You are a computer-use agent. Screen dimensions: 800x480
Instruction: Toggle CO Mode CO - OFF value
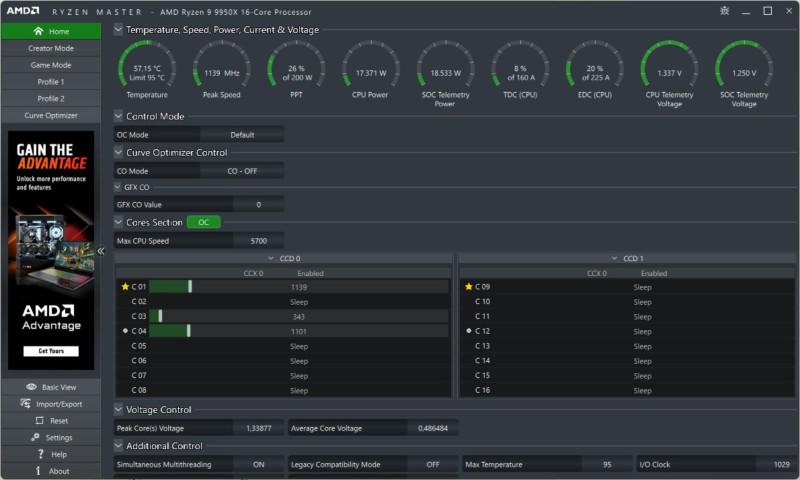pyautogui.click(x=242, y=171)
